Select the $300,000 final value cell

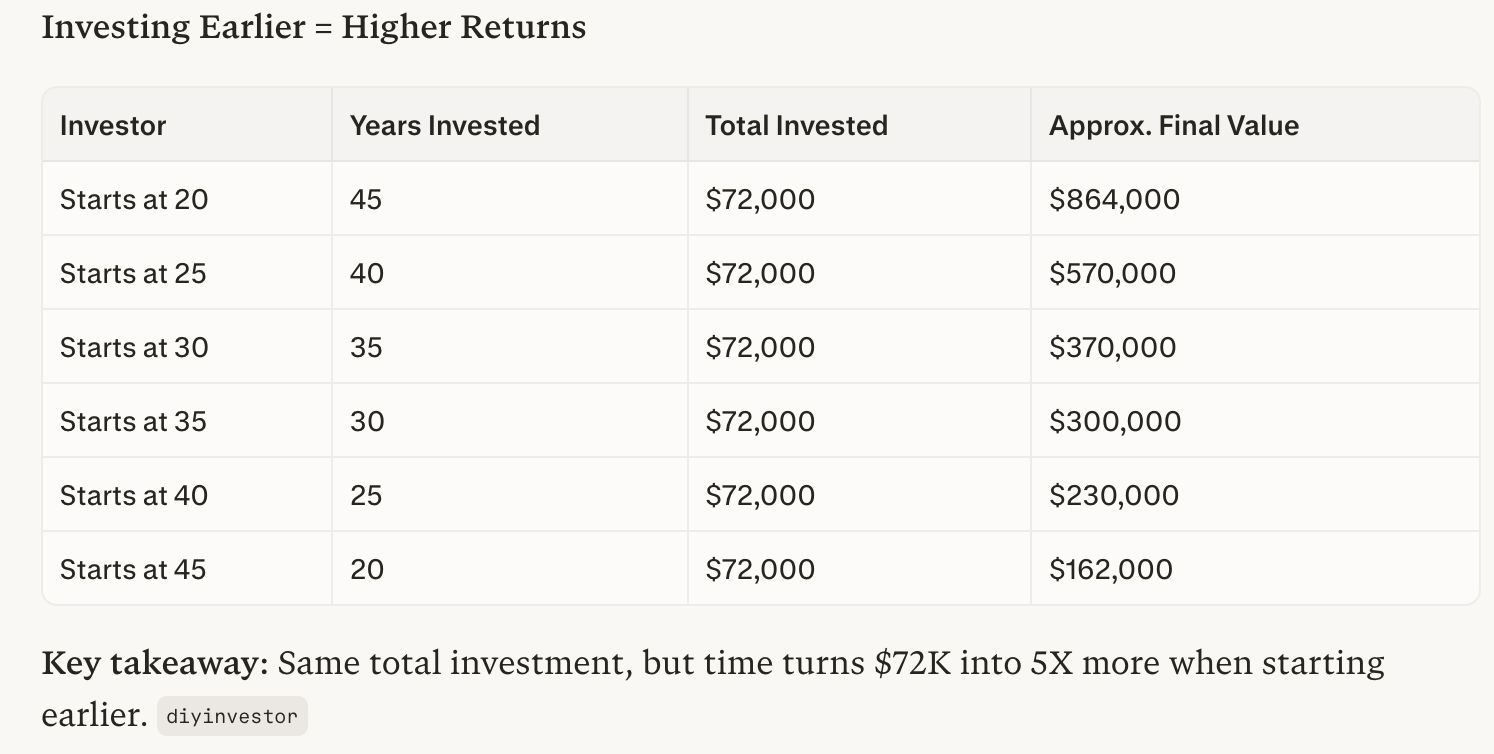coord(1114,422)
